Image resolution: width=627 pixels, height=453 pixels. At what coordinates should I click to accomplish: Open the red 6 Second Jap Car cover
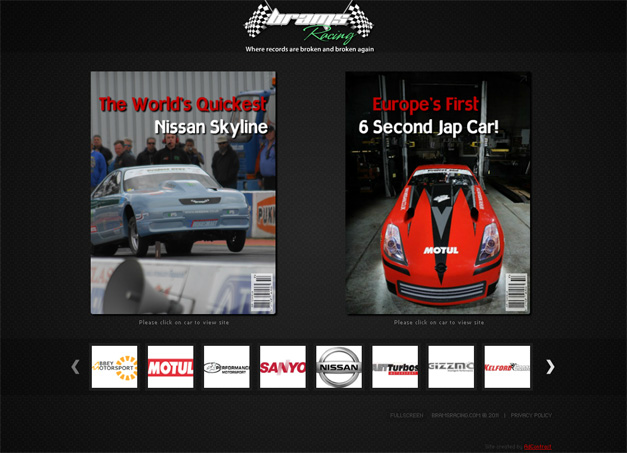[x=438, y=193]
